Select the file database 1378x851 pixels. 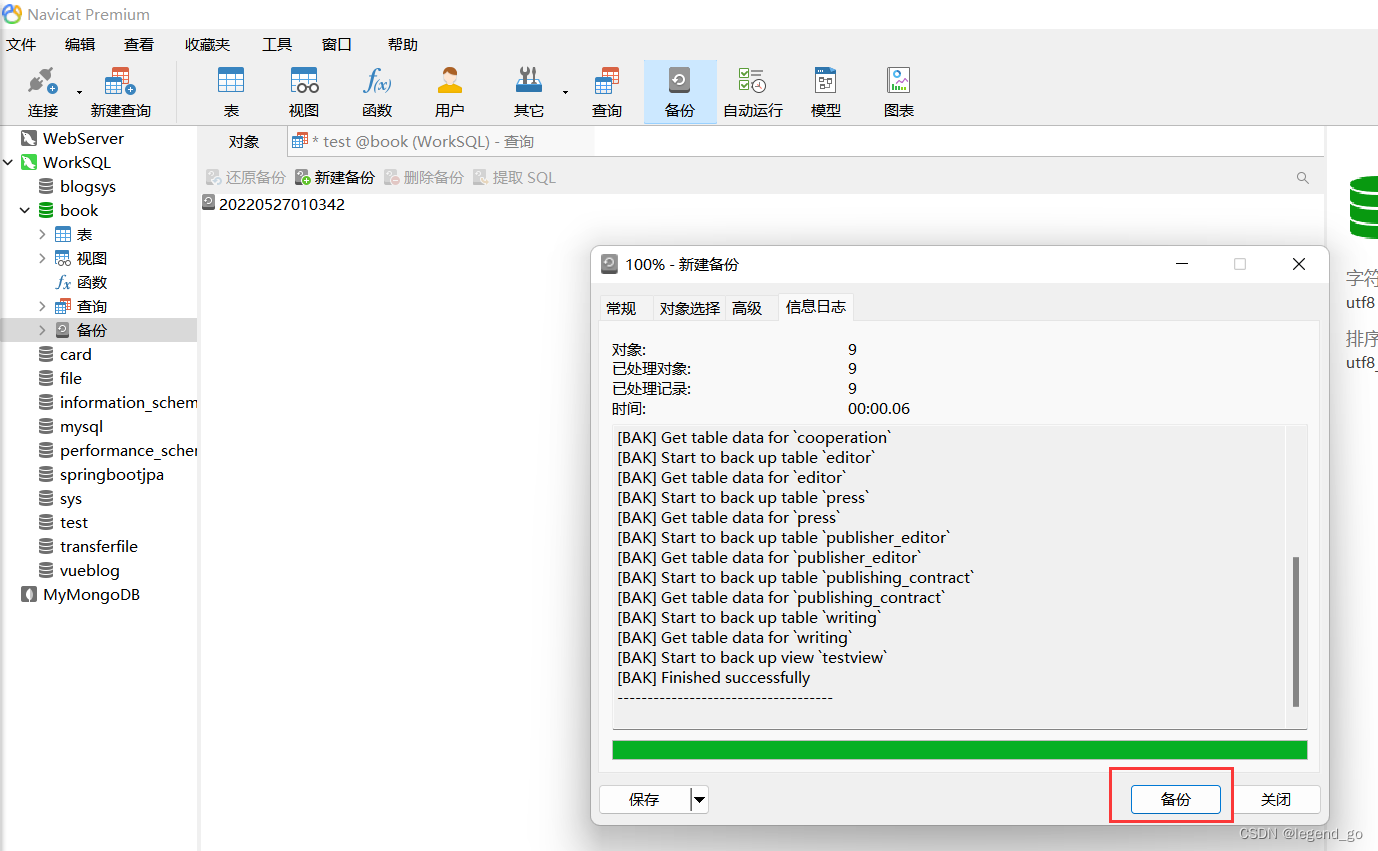(x=70, y=378)
